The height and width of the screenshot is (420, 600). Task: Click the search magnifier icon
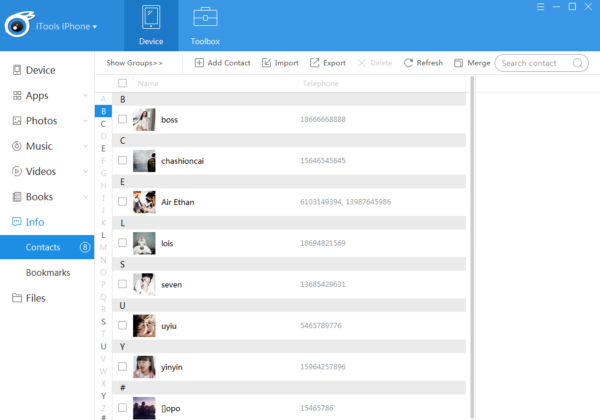pyautogui.click(x=577, y=63)
